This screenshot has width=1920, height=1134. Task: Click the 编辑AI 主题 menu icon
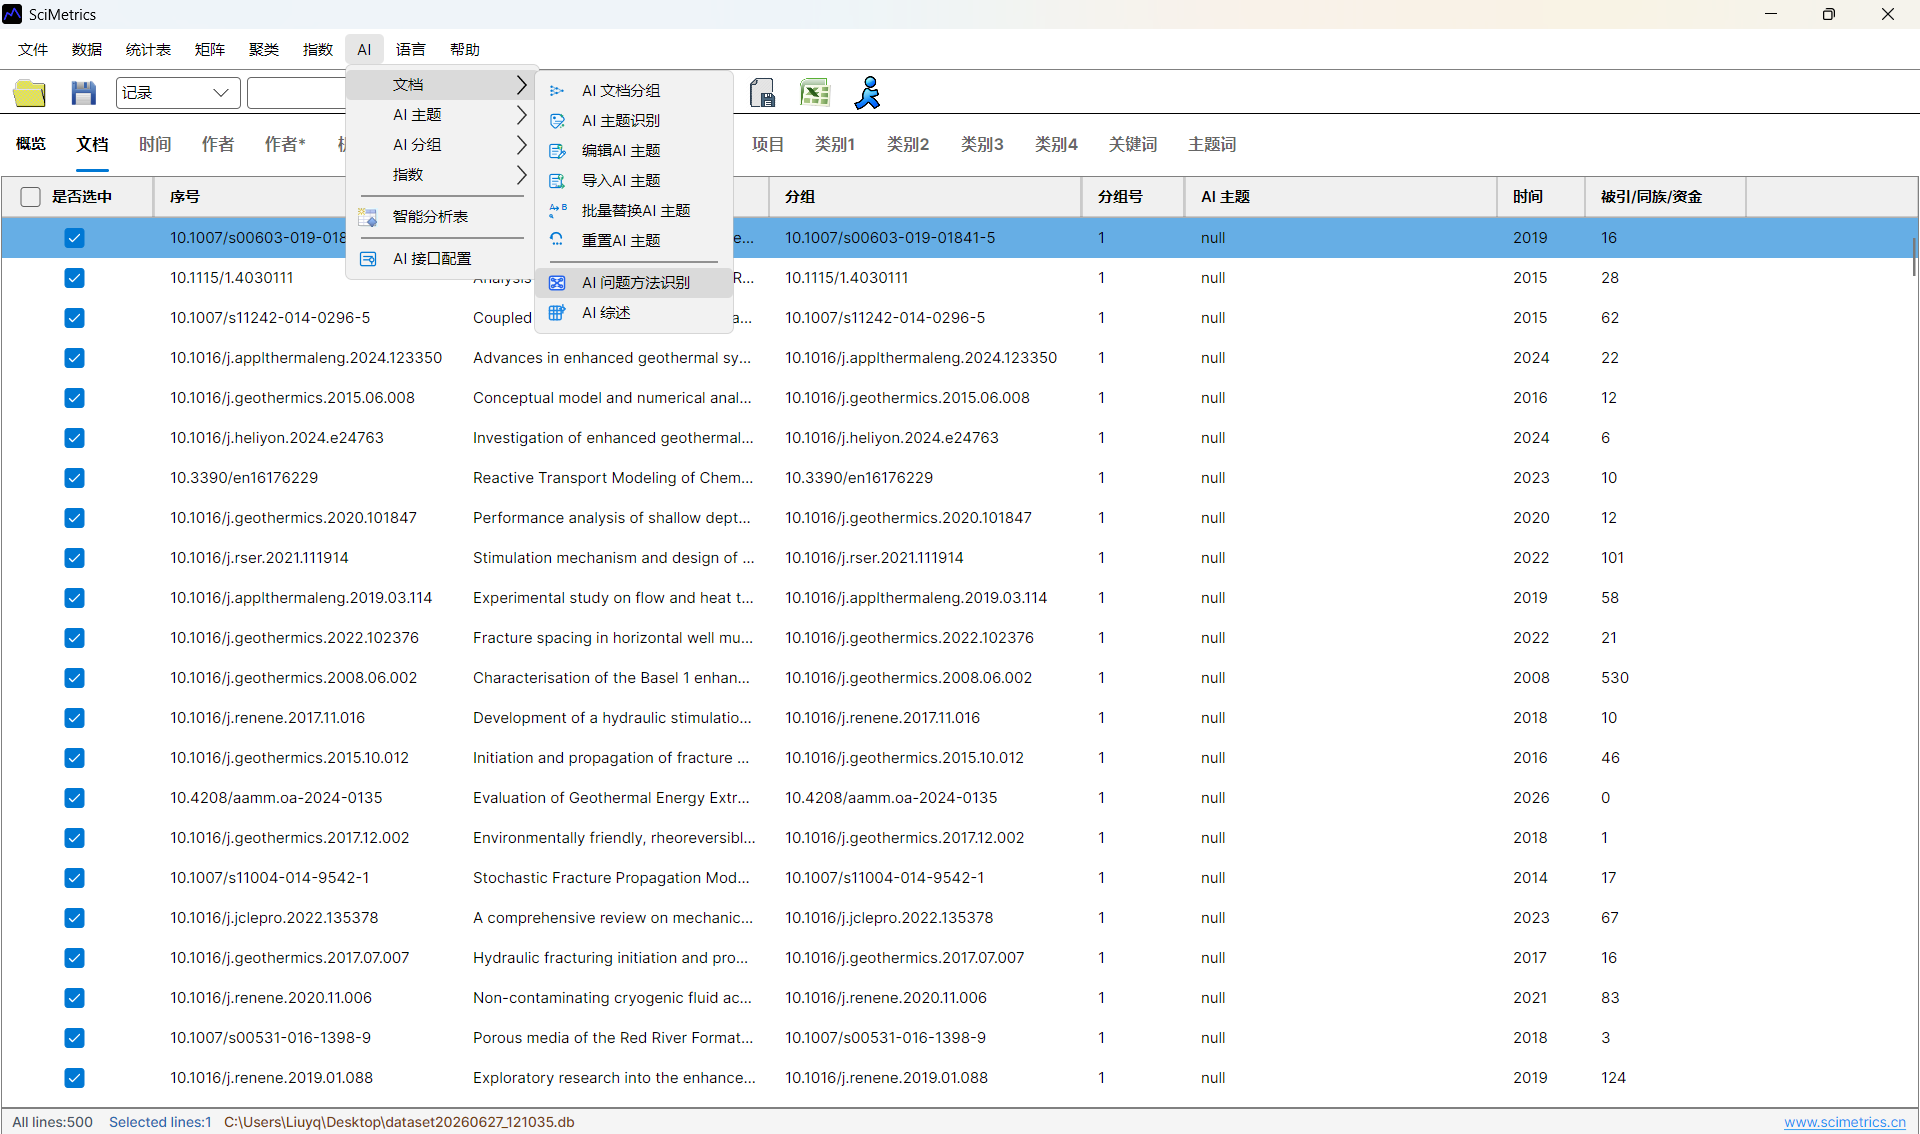[x=558, y=151]
